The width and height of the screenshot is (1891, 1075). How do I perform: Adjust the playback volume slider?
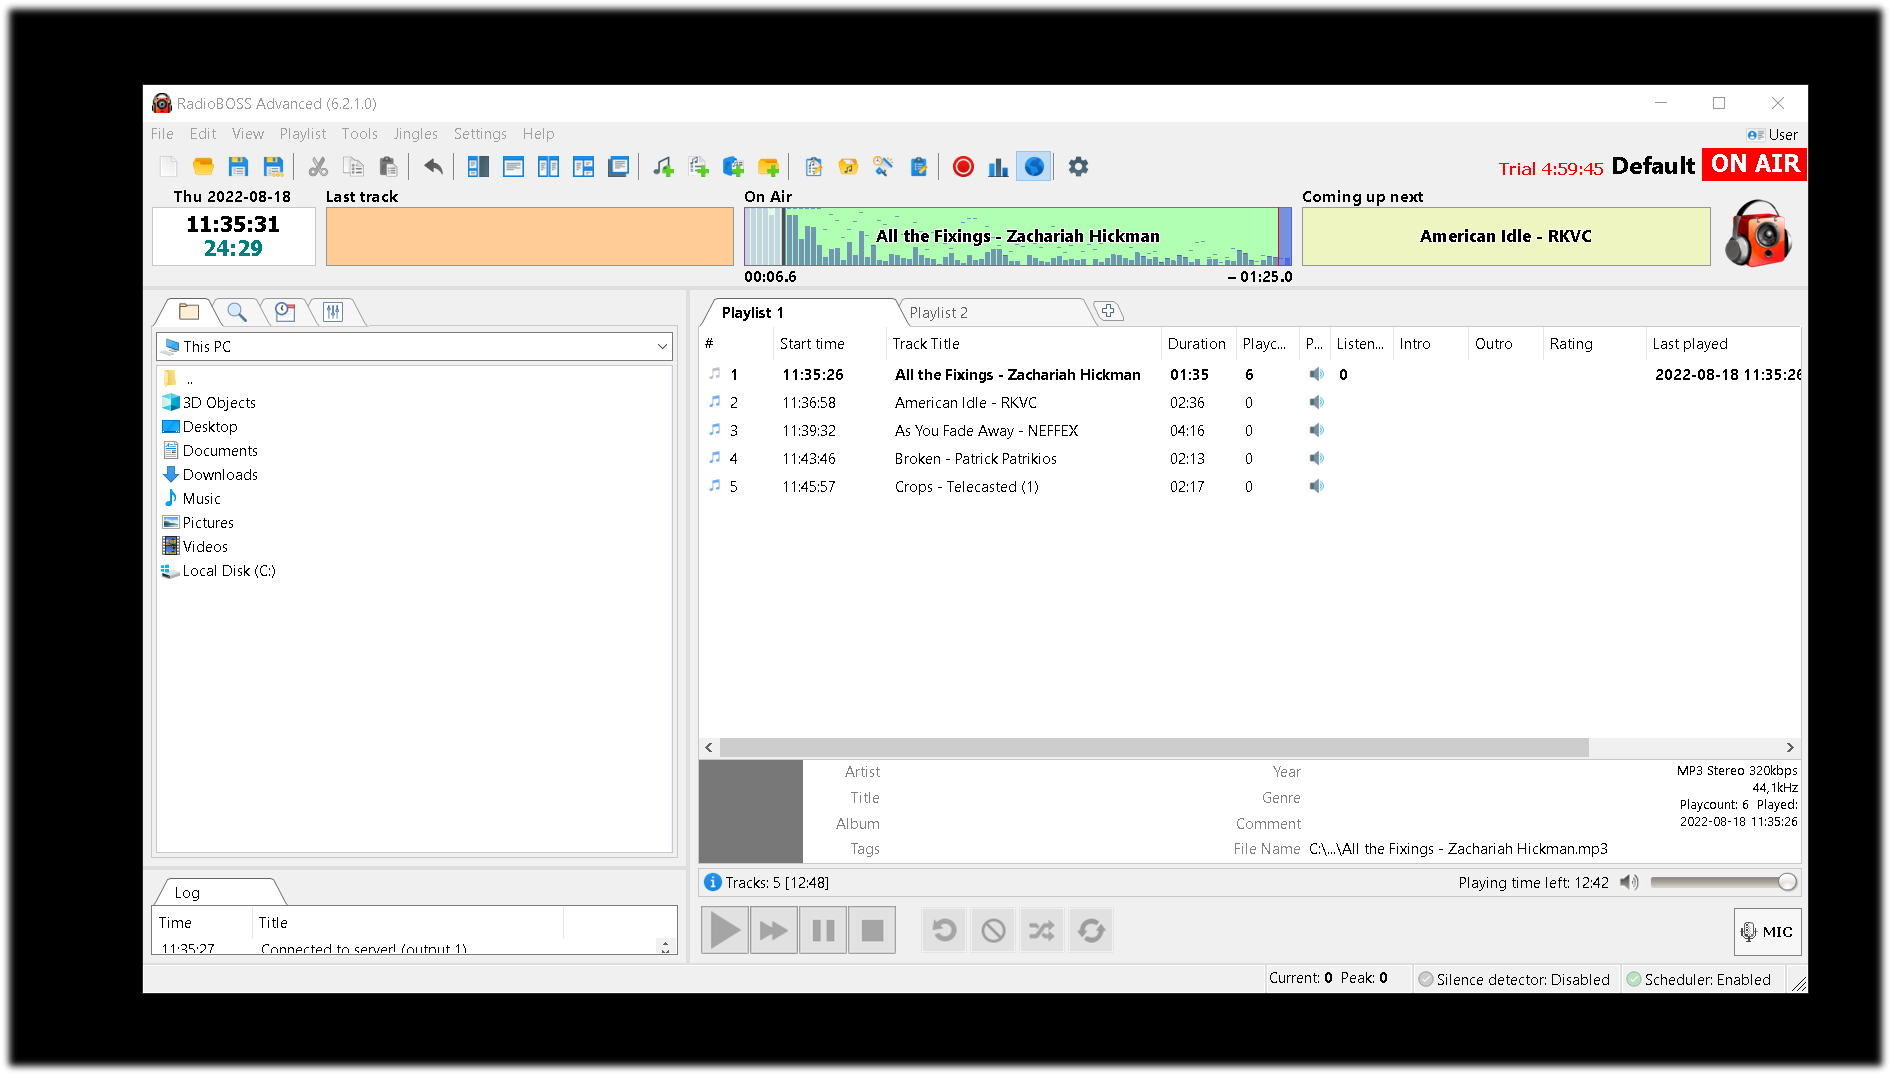pos(1722,882)
